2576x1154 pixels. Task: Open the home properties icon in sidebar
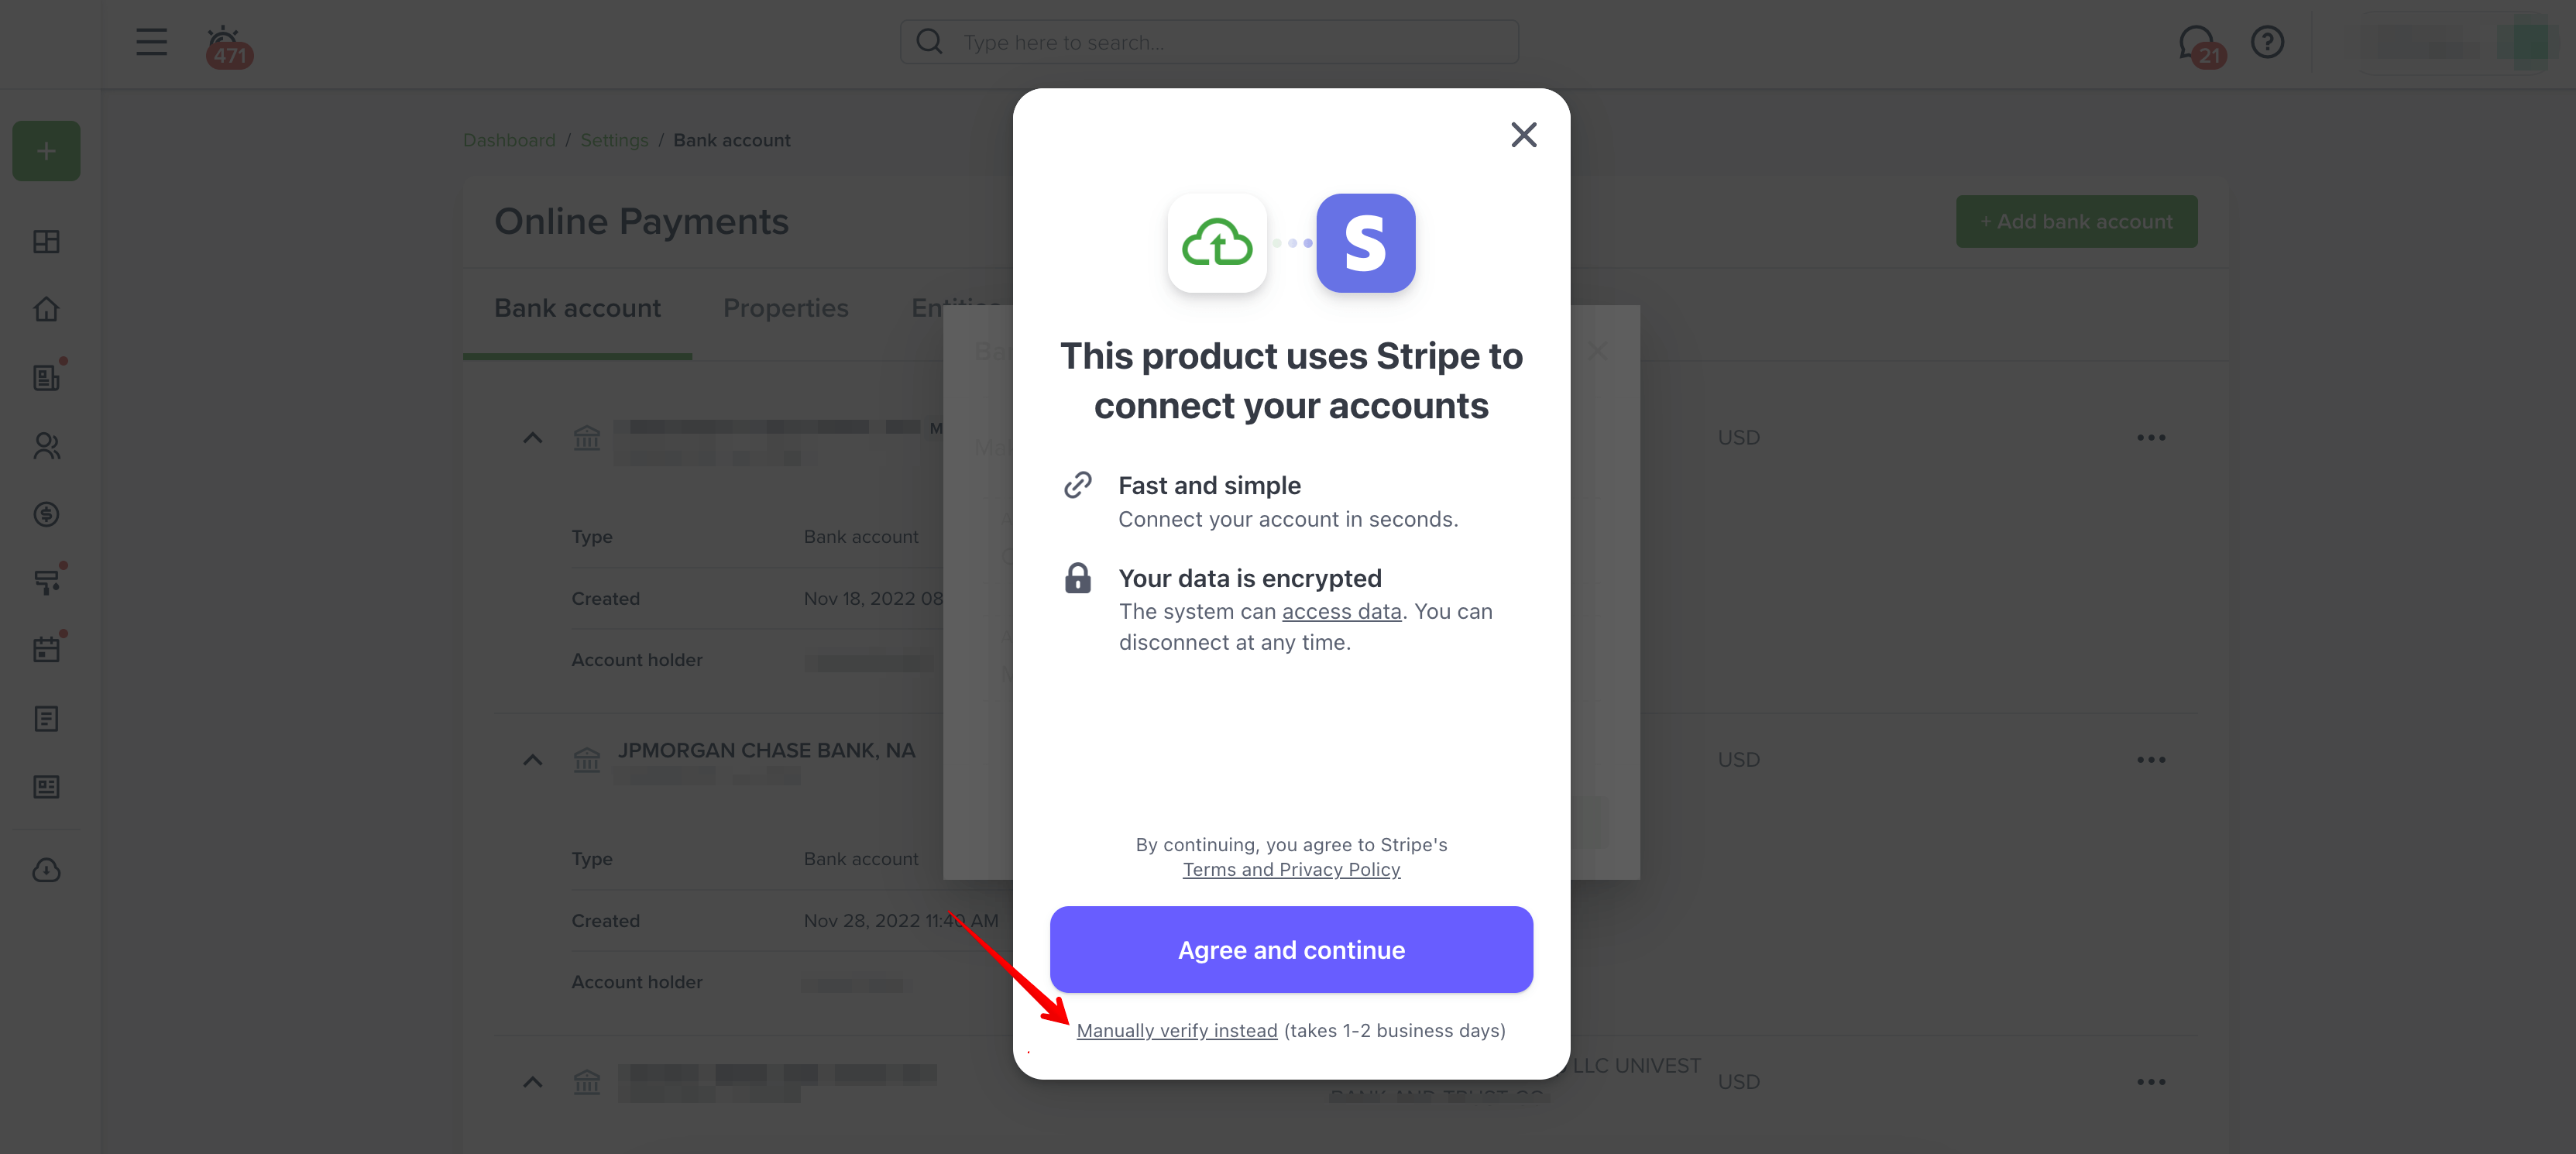(46, 309)
